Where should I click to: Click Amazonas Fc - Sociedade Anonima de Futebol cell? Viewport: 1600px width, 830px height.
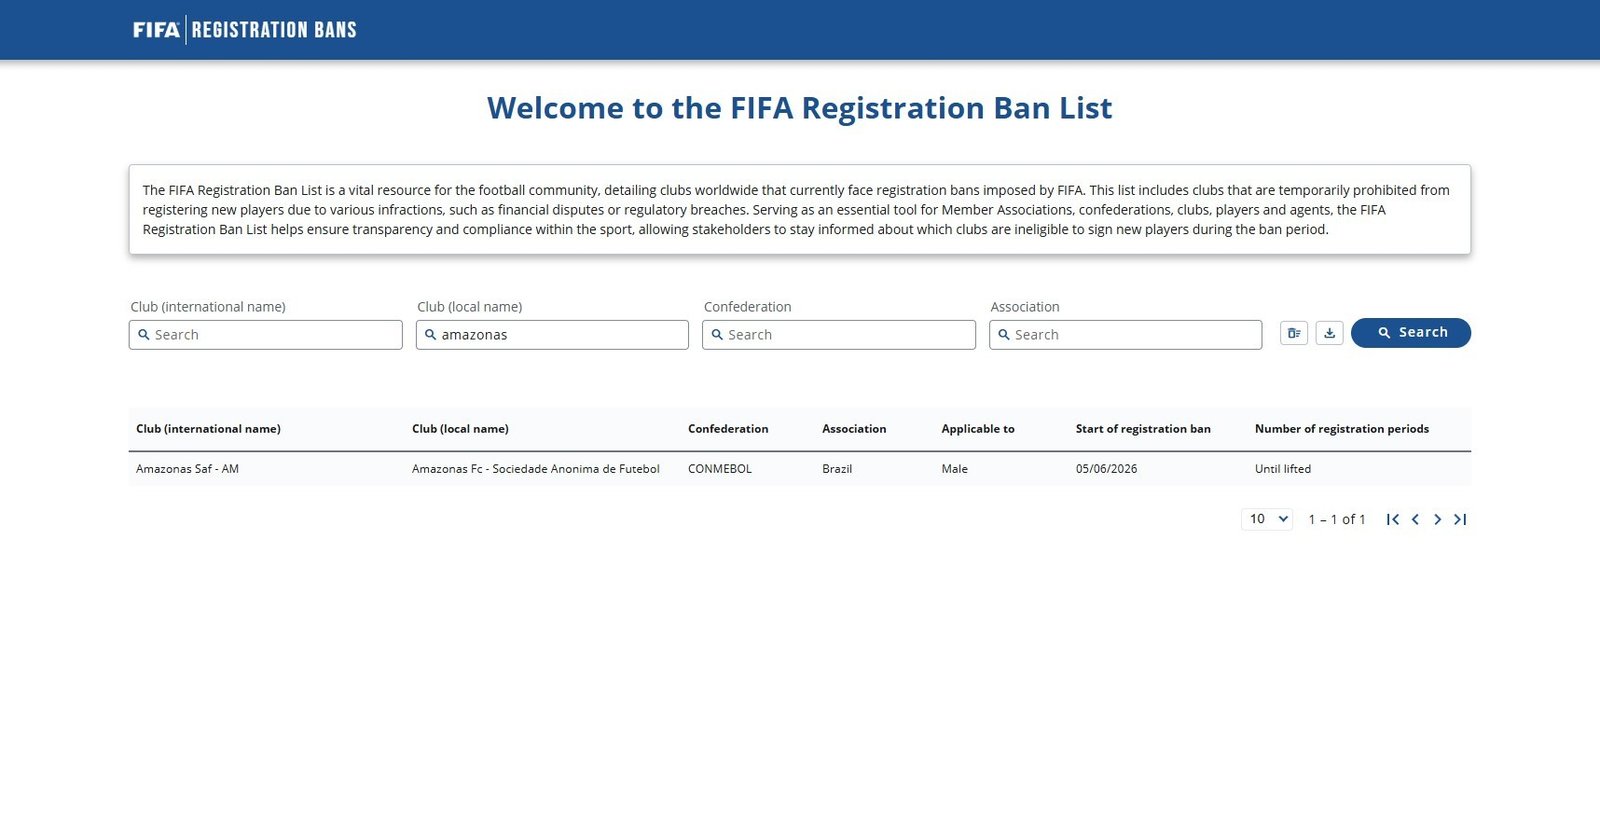(536, 469)
